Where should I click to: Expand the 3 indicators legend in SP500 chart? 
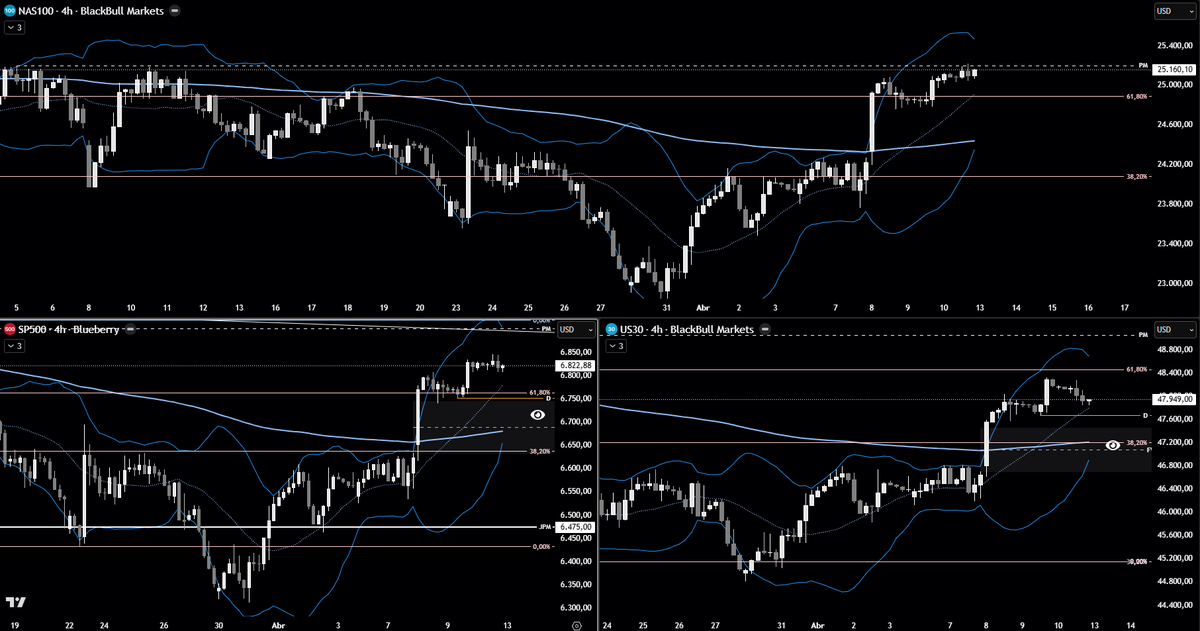coord(15,346)
